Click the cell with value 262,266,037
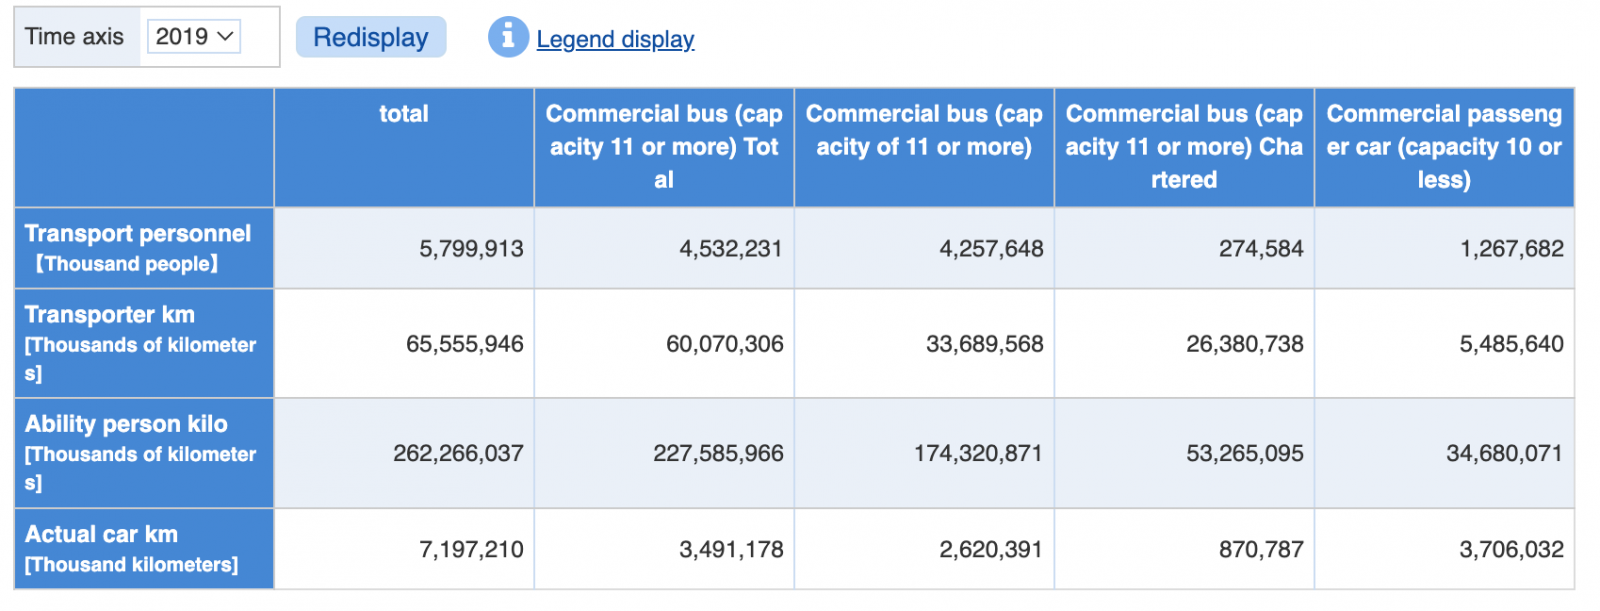1600x611 pixels. coord(458,453)
